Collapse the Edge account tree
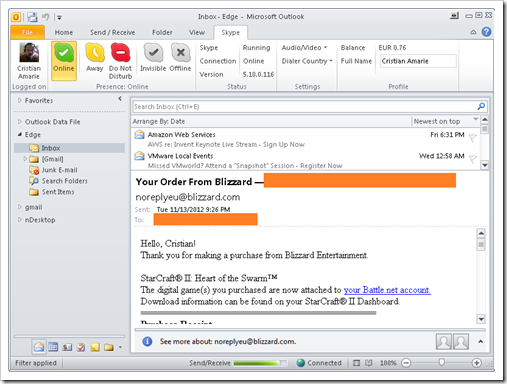507x384 pixels. 20,135
